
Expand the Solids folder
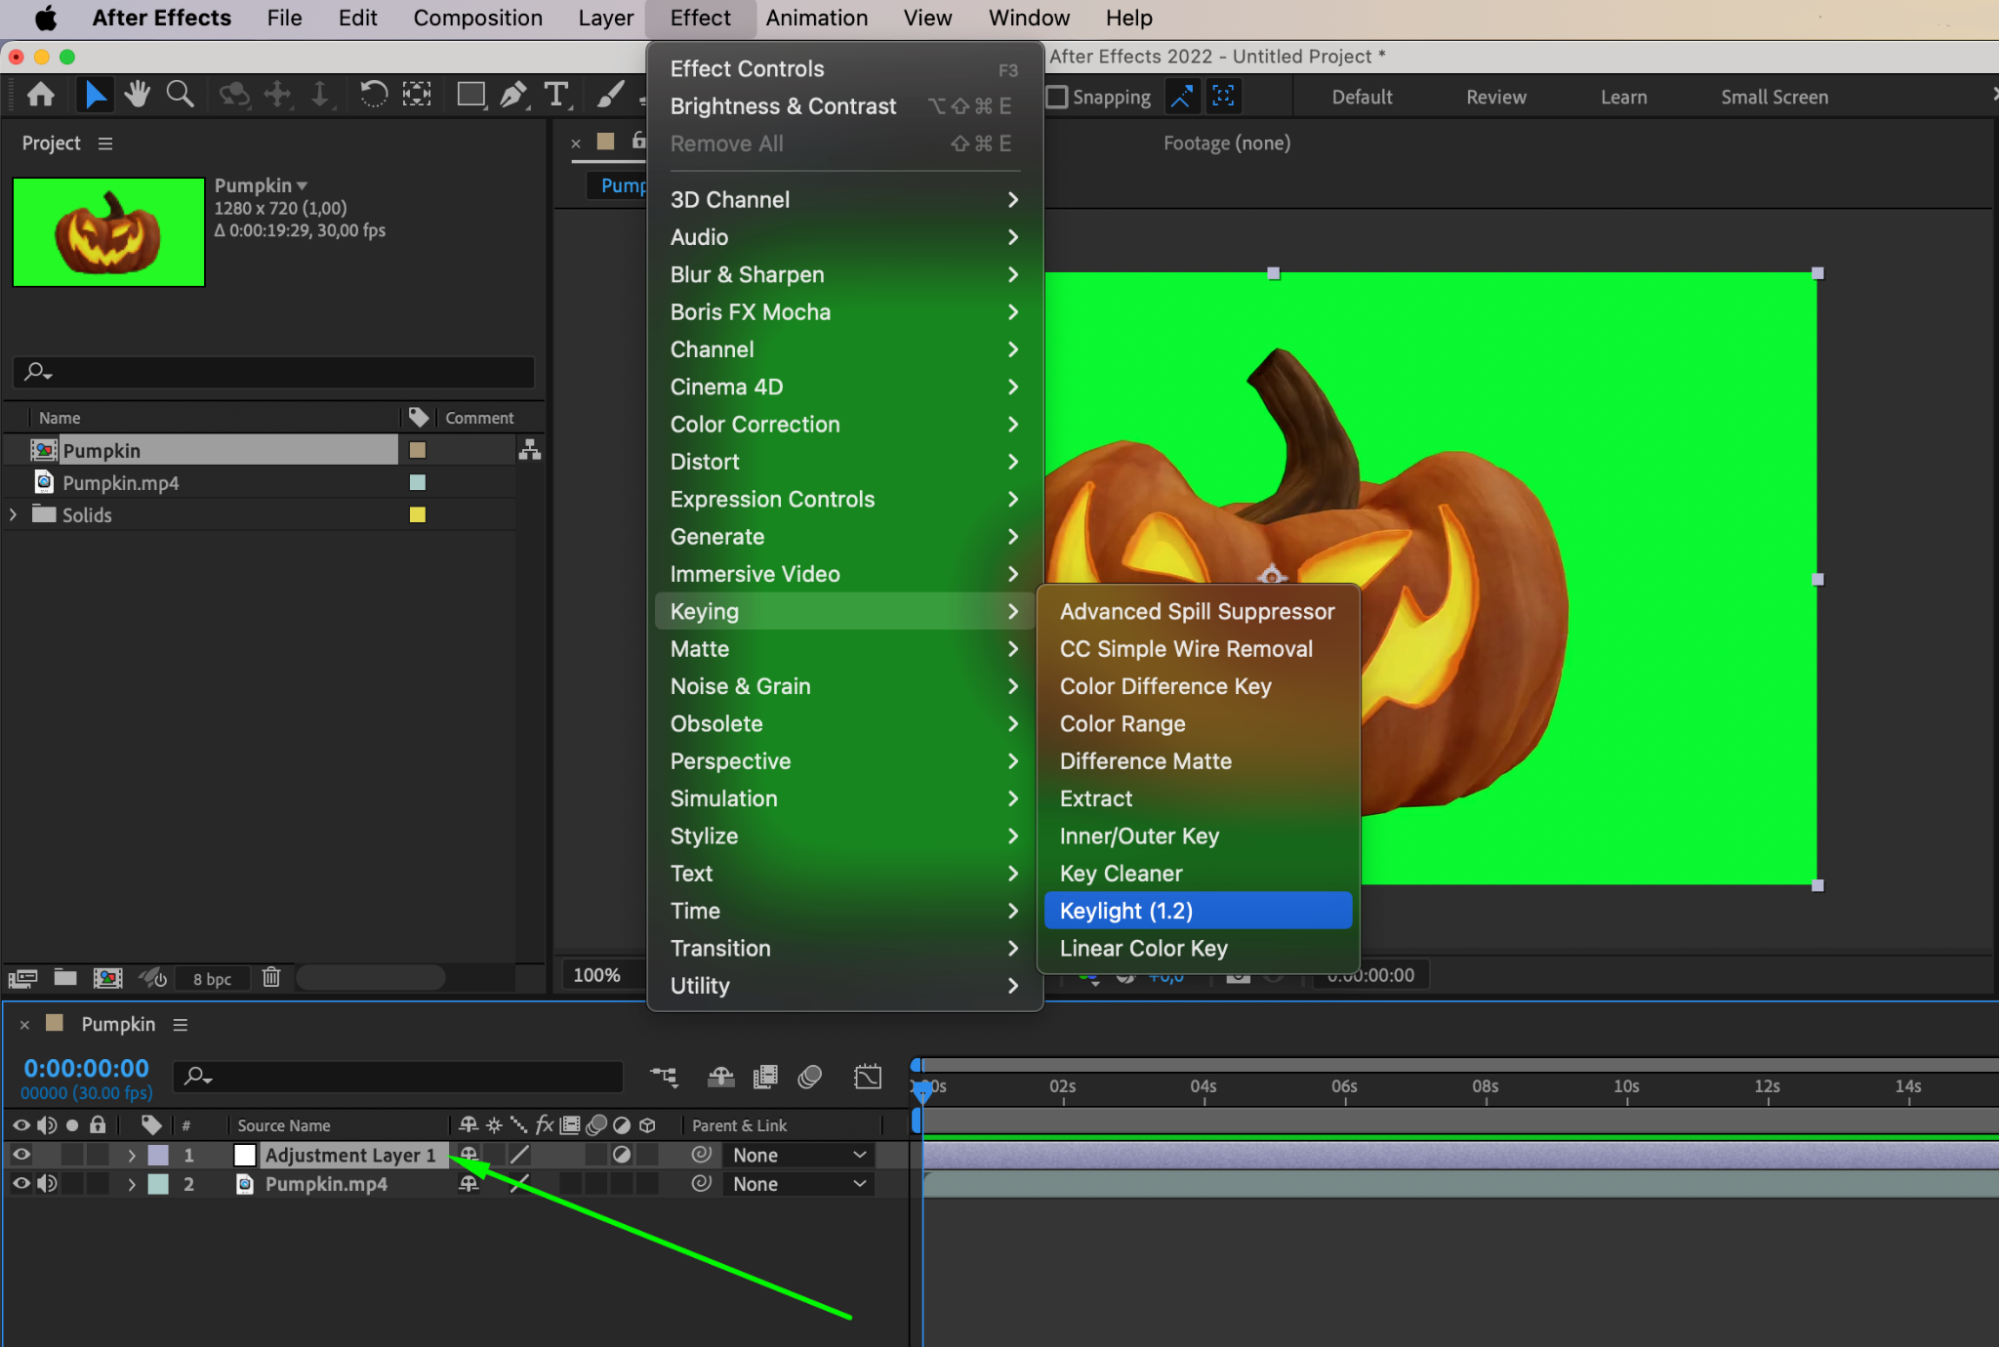tap(13, 514)
